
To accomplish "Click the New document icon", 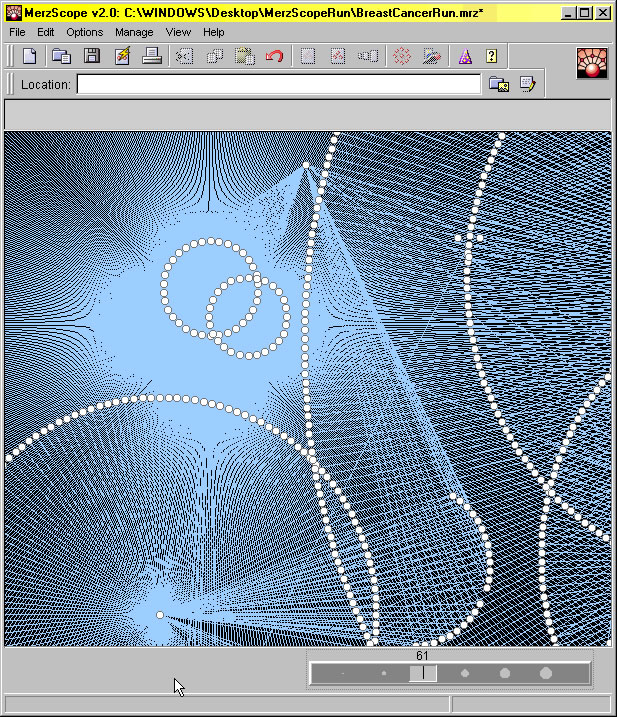I will click(30, 57).
